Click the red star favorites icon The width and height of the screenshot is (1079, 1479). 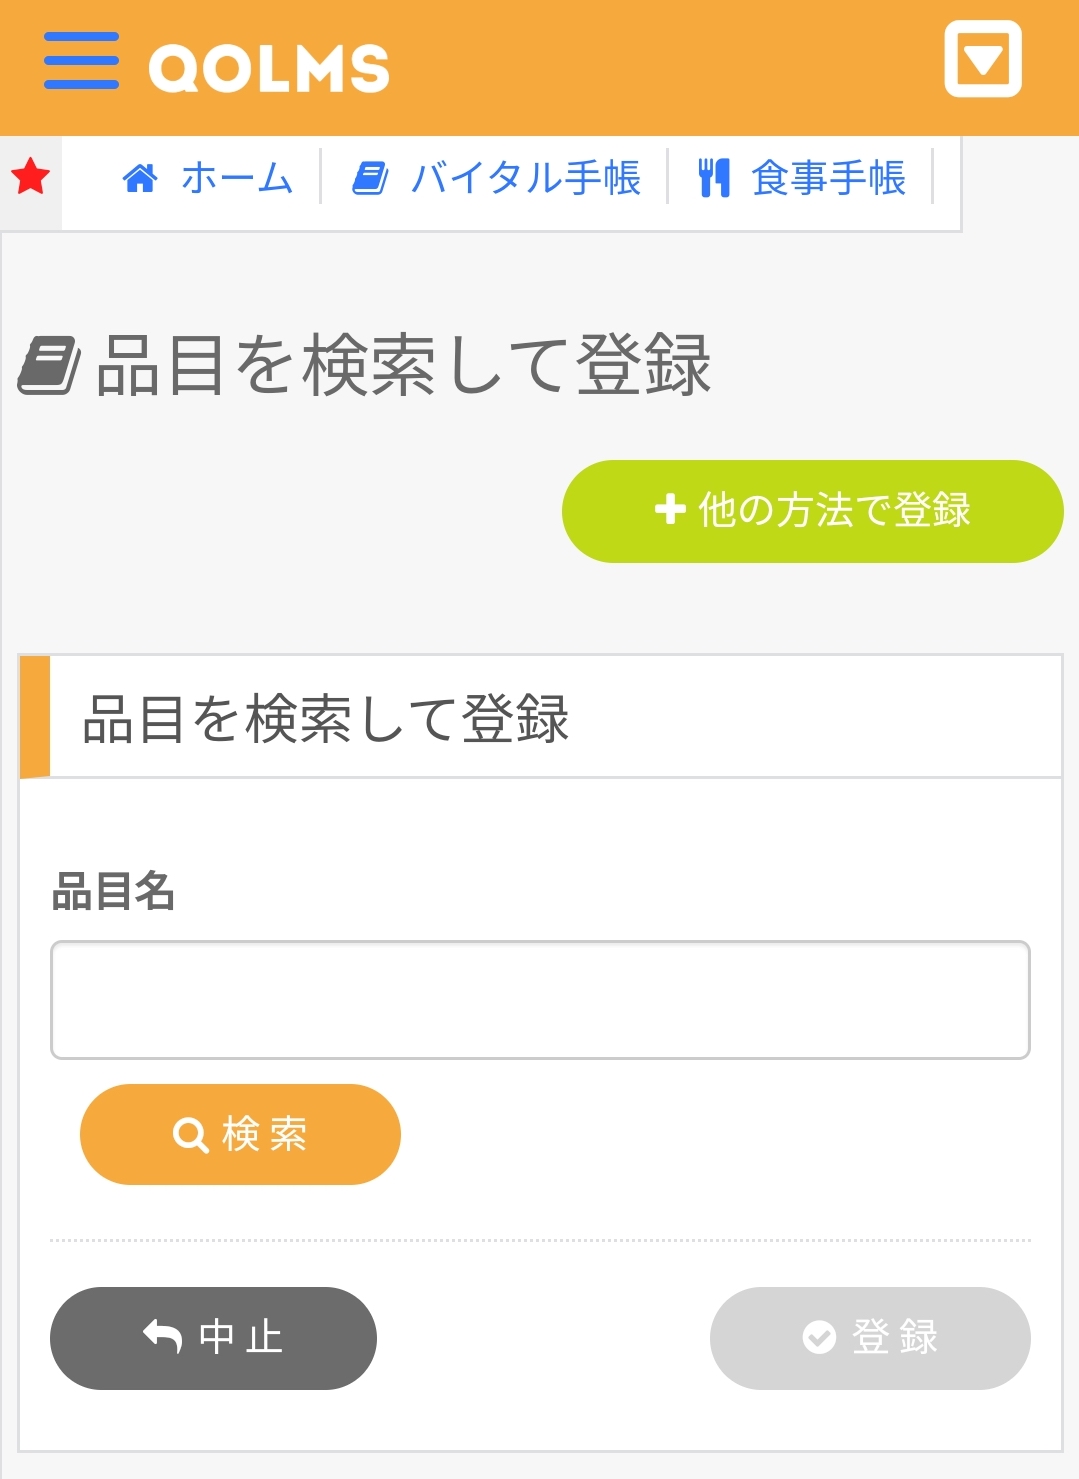tap(31, 177)
